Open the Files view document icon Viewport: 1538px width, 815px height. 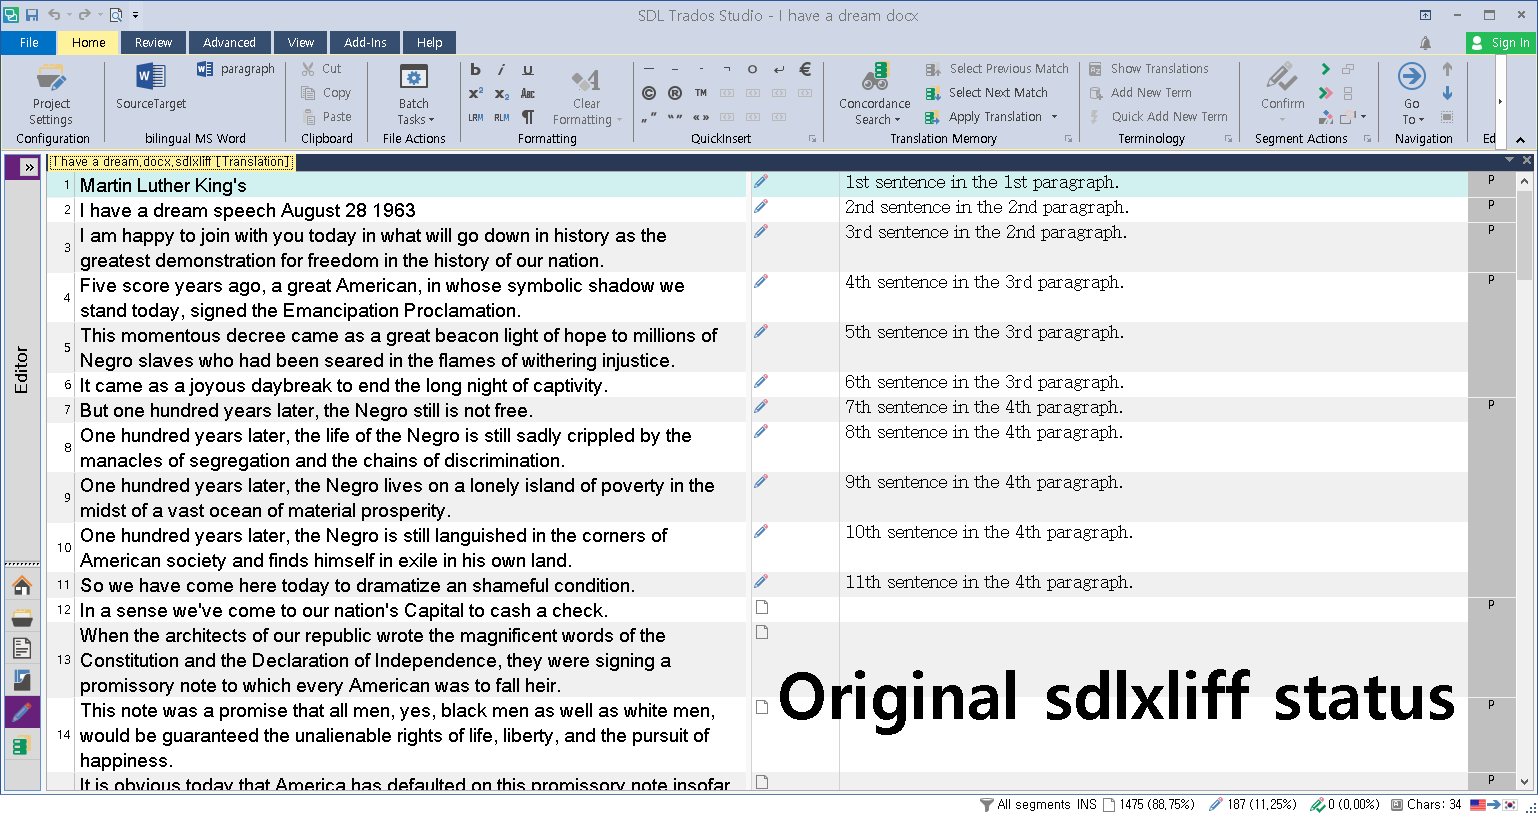tap(22, 649)
